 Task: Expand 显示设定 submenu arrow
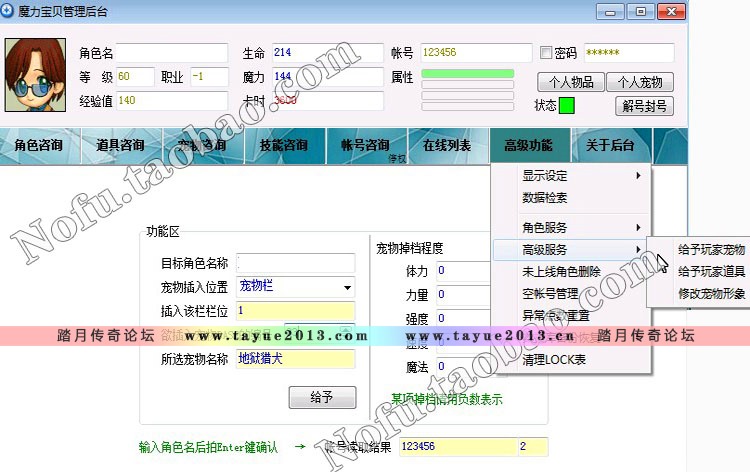(638, 176)
